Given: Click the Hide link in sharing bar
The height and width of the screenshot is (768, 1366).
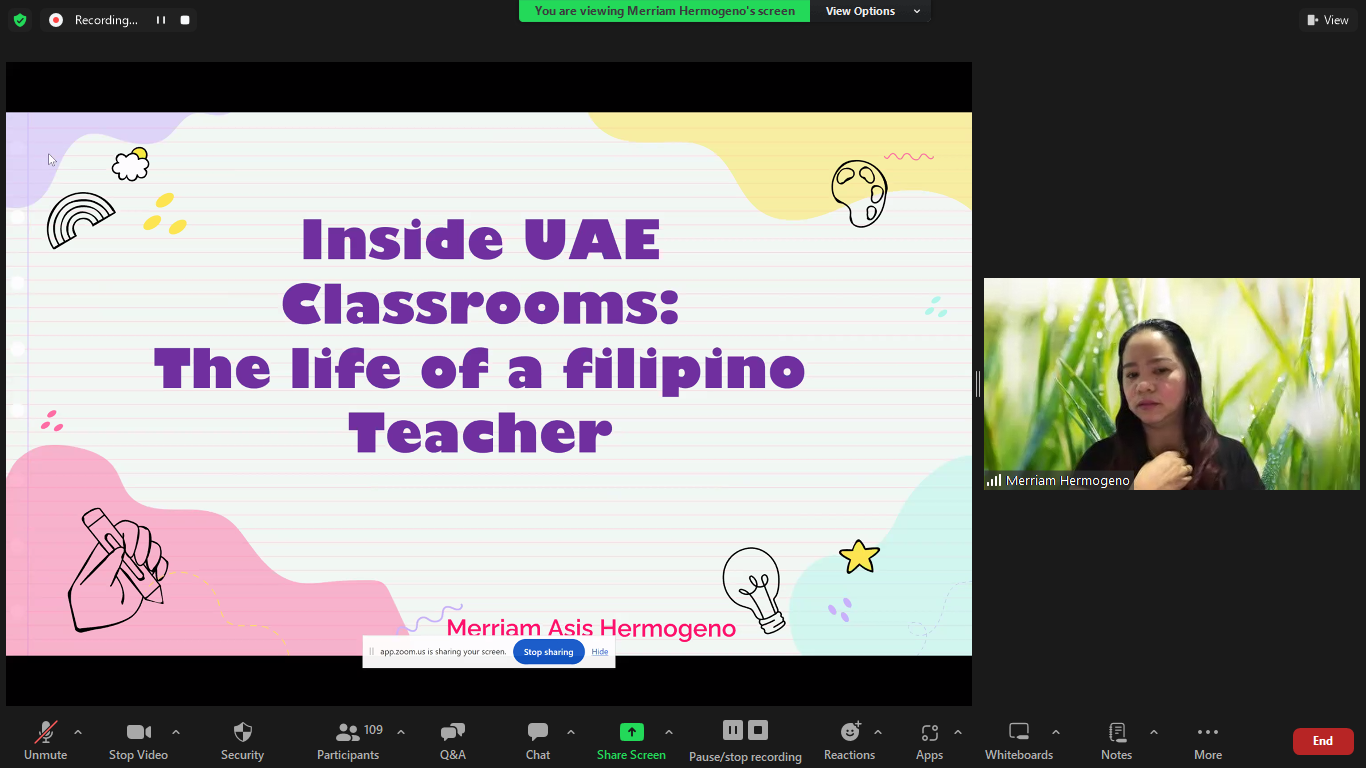Looking at the screenshot, I should point(599,652).
